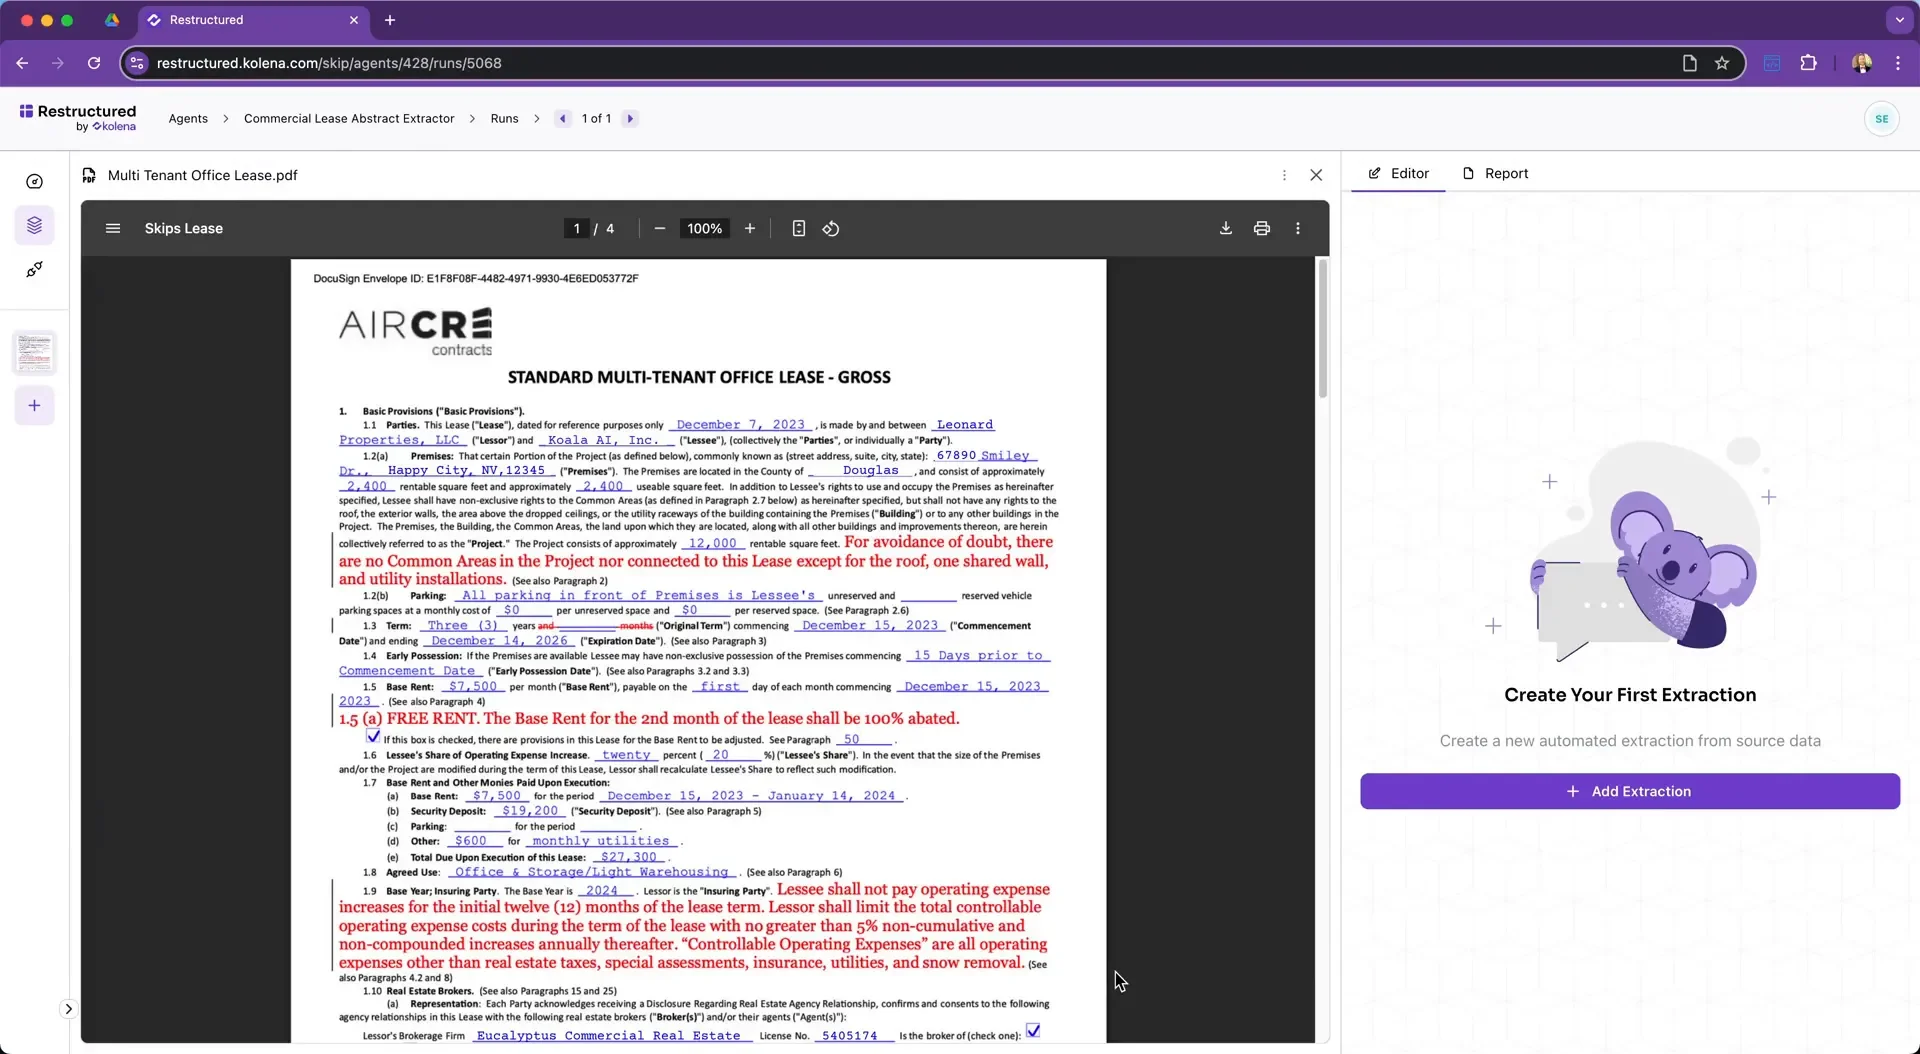Print the lease document
The image size is (1920, 1054).
(1262, 228)
